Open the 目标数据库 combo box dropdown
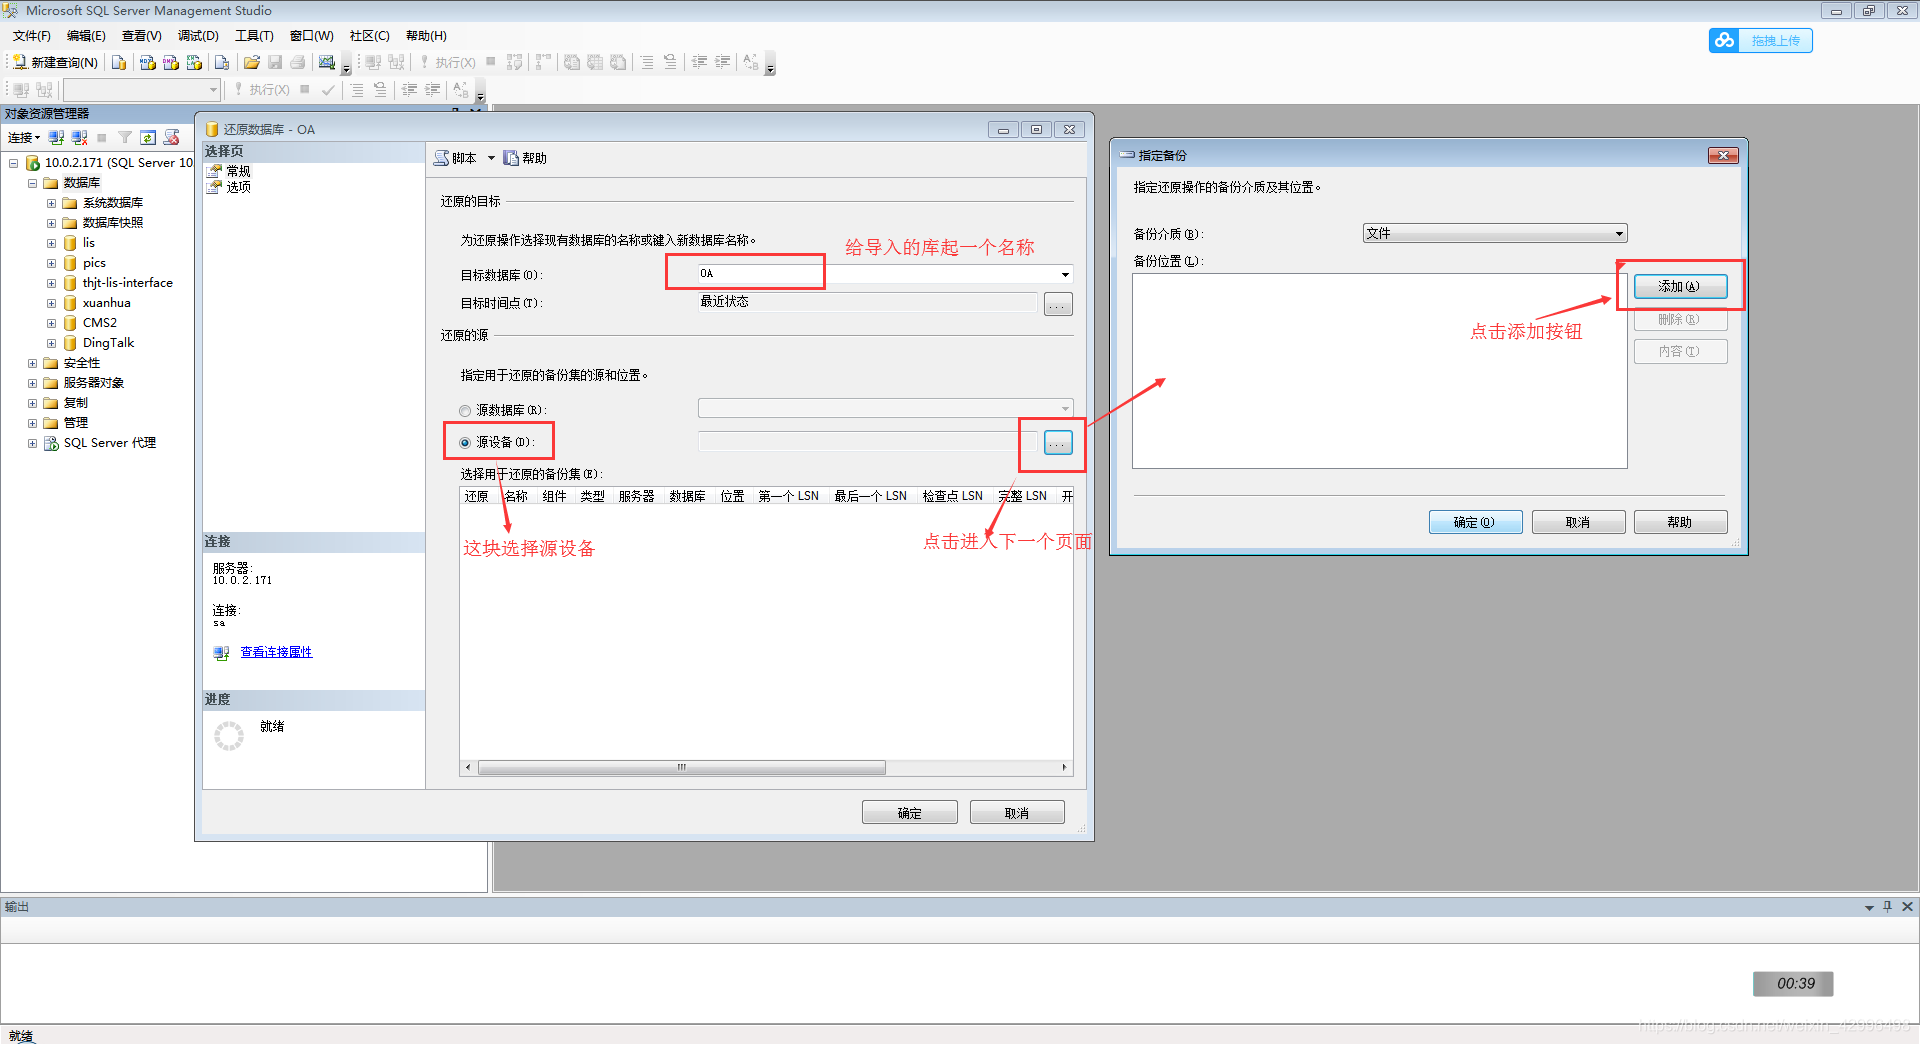This screenshot has height=1044, width=1920. point(1065,274)
